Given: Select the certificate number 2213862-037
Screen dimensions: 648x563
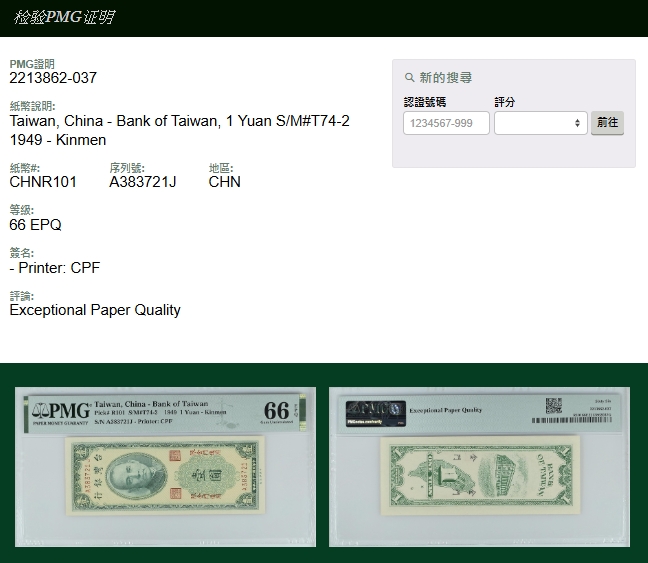Looking at the screenshot, I should 53,78.
